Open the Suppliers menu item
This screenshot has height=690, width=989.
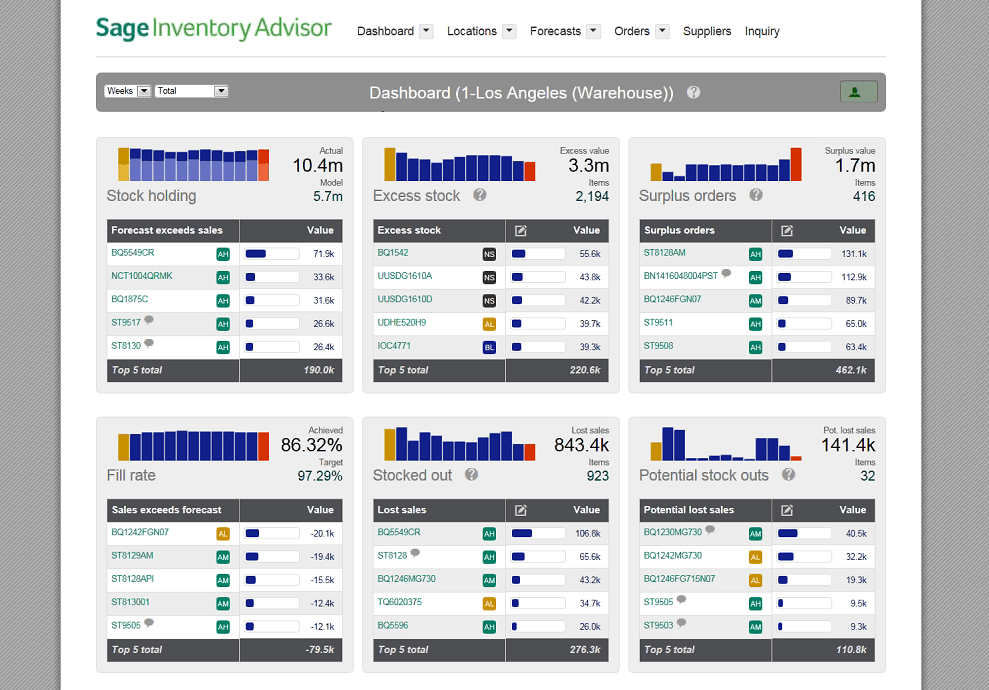[707, 31]
